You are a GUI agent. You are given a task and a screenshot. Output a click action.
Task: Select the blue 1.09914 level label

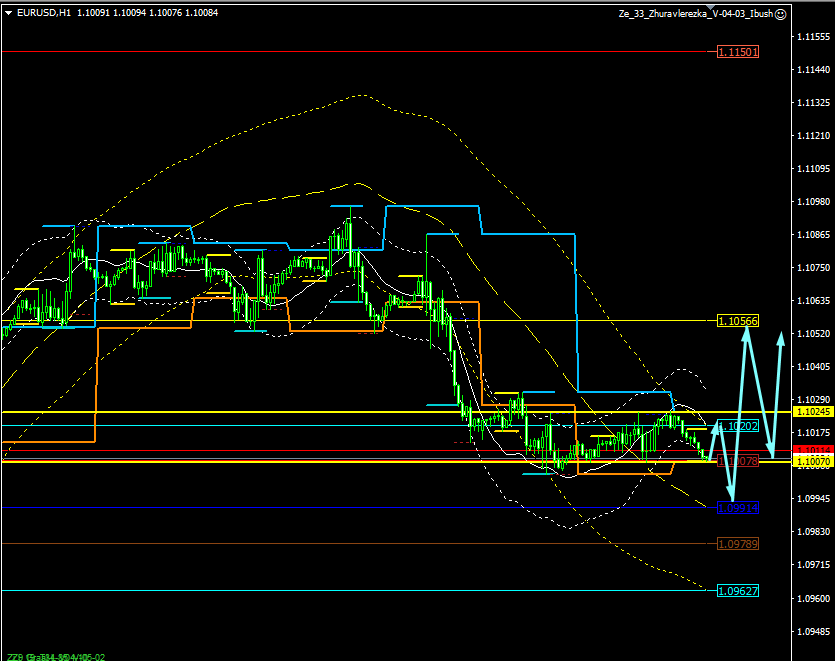point(738,508)
